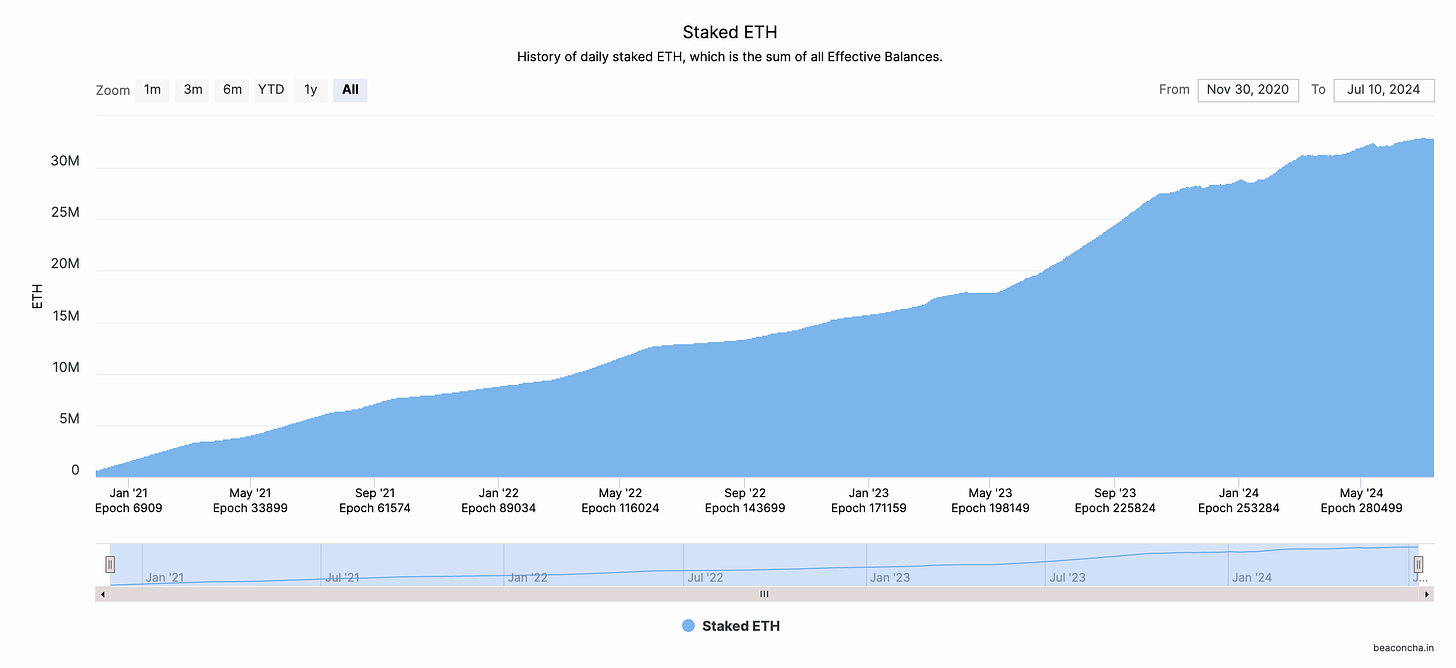
Task: Click the Staked ETH chart title
Action: click(x=730, y=33)
